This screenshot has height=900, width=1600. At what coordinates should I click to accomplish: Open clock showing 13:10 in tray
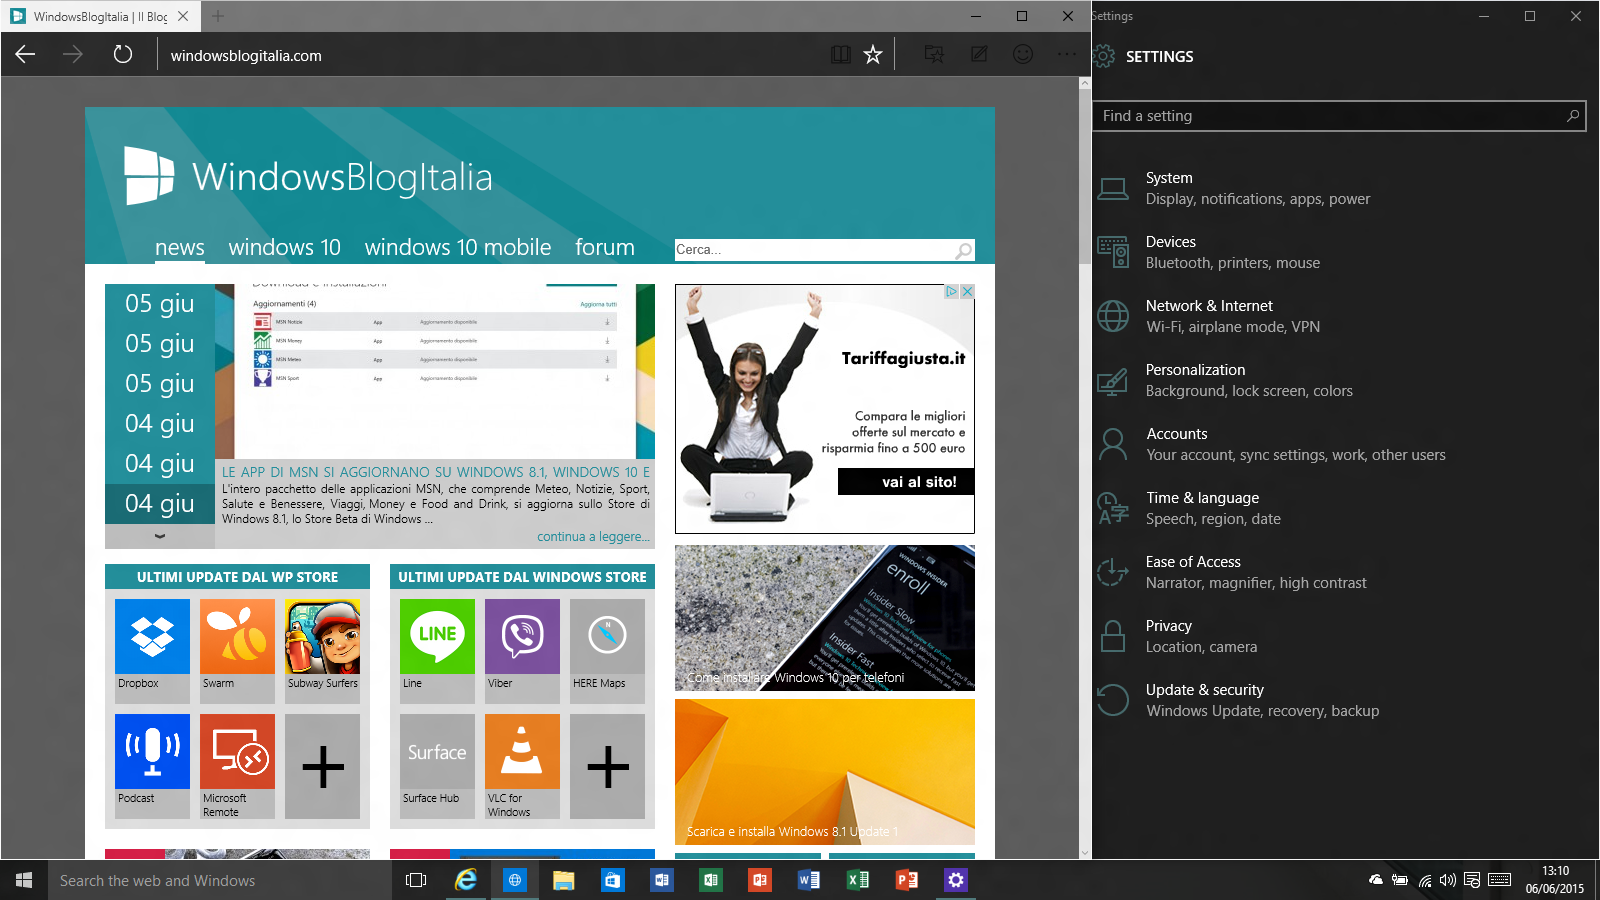pos(1555,880)
